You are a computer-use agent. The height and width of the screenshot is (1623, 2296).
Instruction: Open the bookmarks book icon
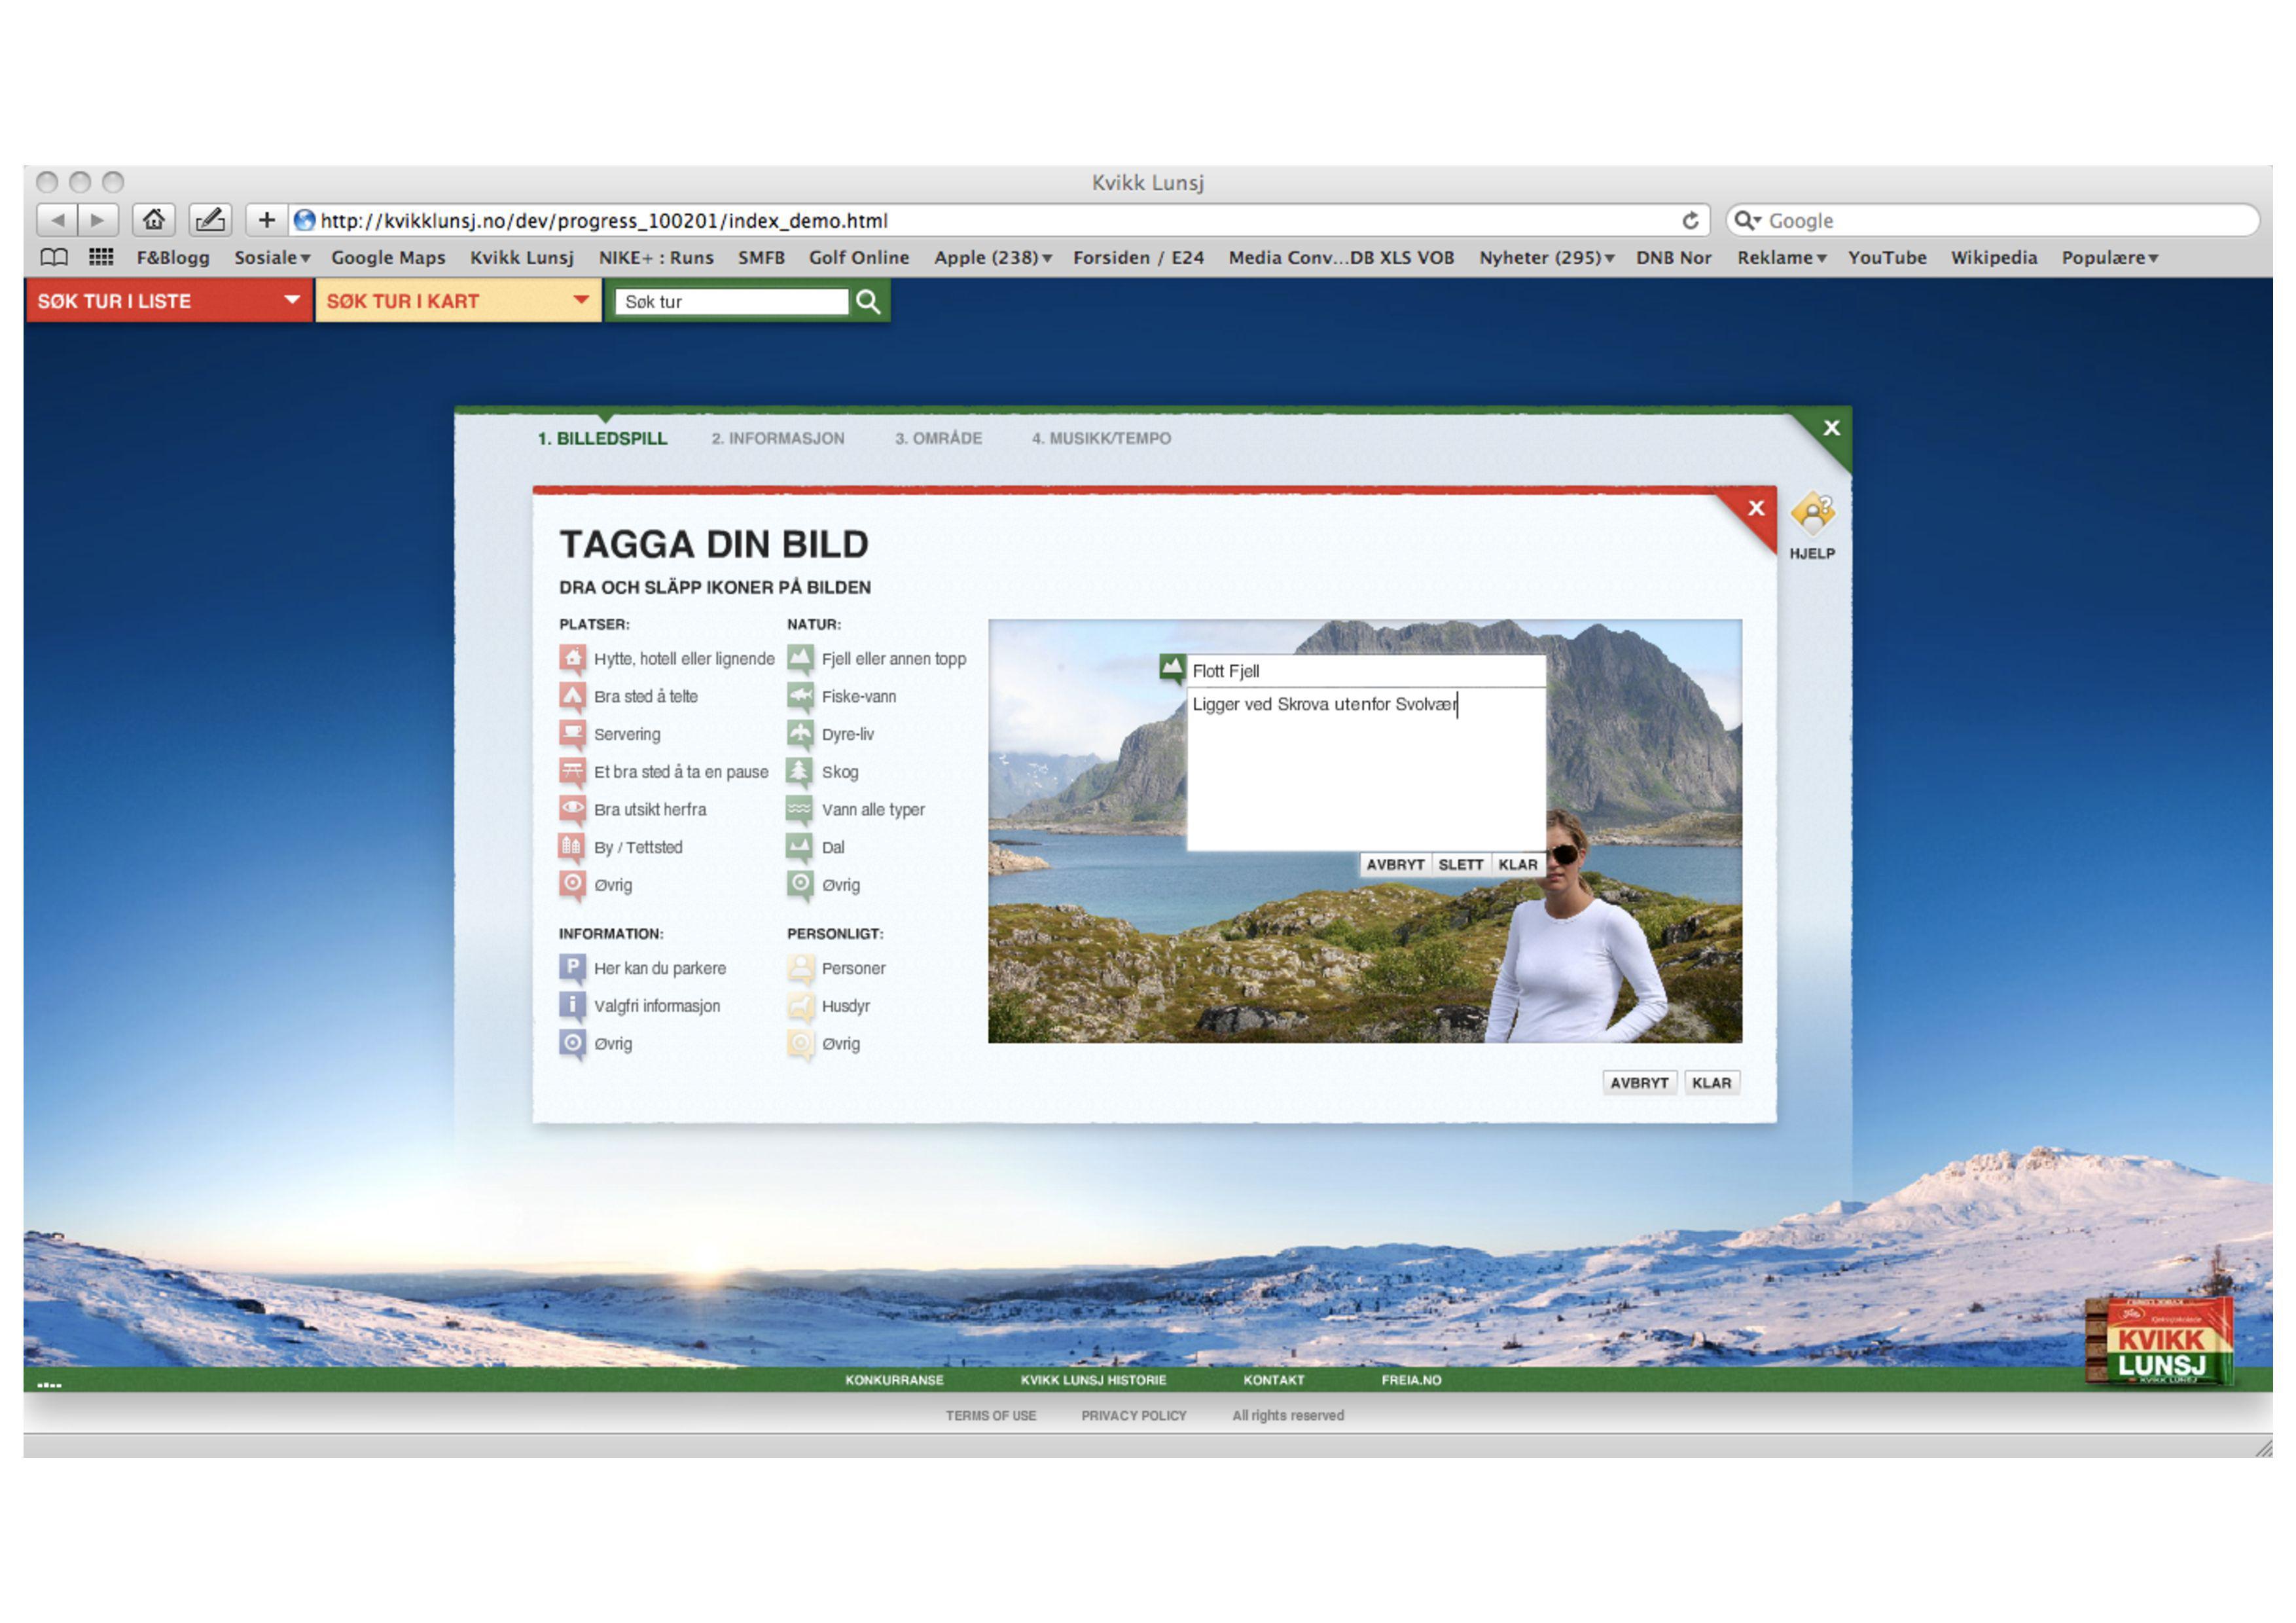point(54,258)
